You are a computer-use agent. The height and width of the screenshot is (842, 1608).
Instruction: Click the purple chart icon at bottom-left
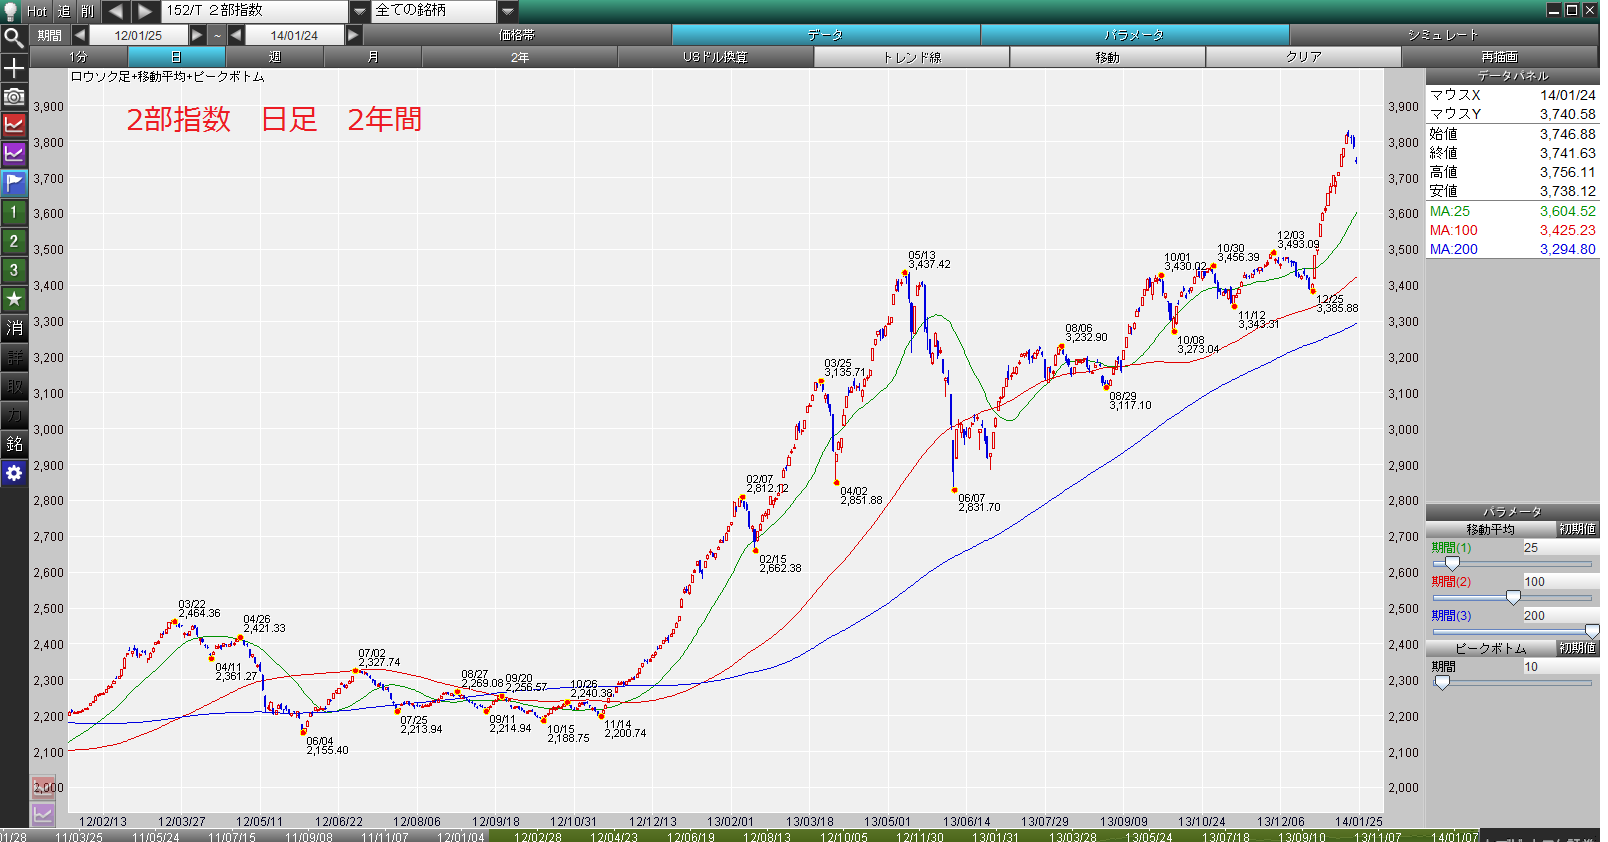pos(42,814)
